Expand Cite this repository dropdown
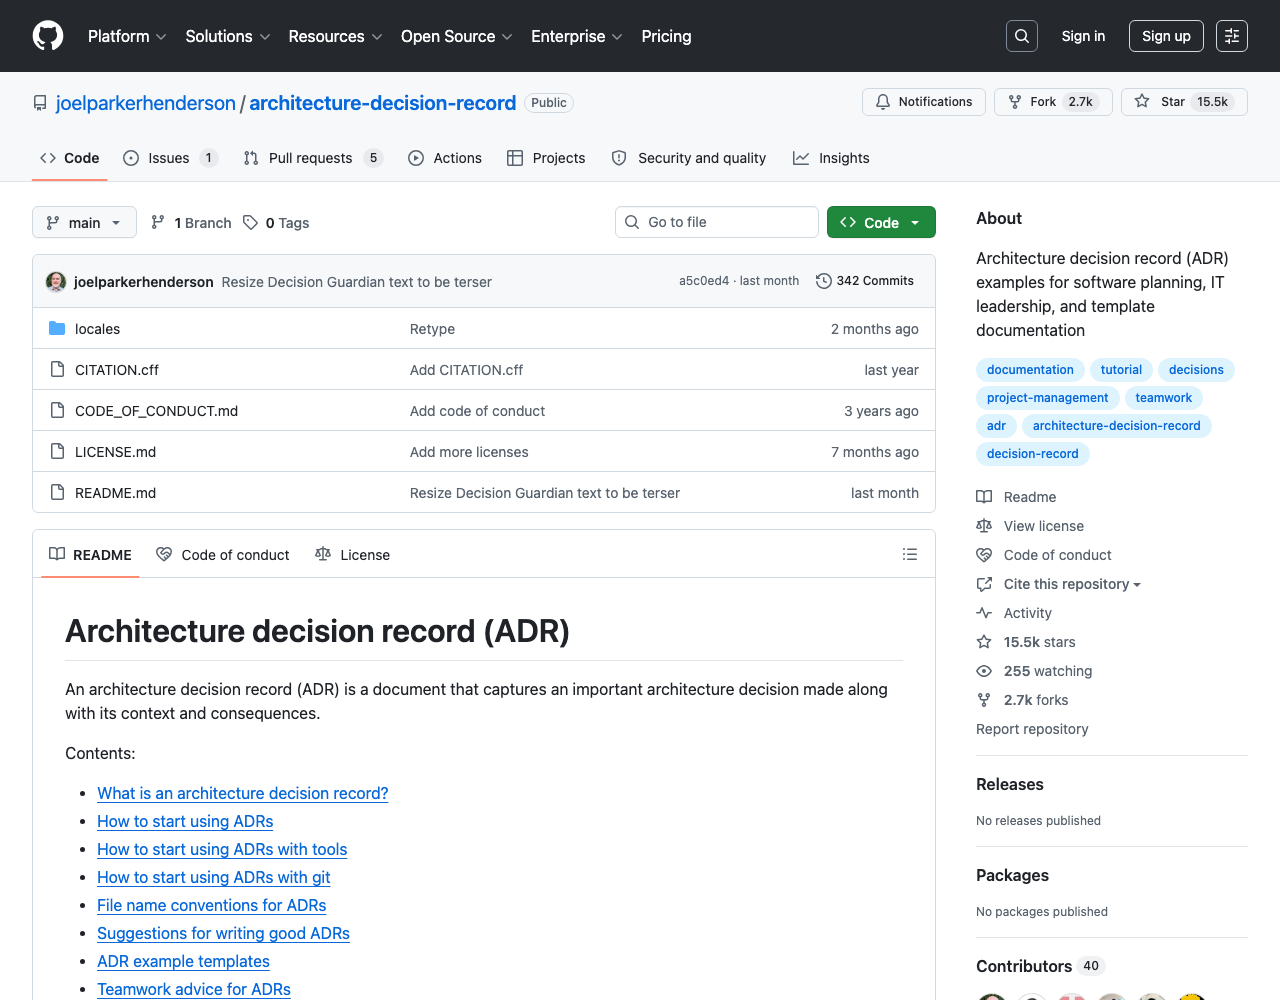The image size is (1280, 1000). pos(1072,584)
